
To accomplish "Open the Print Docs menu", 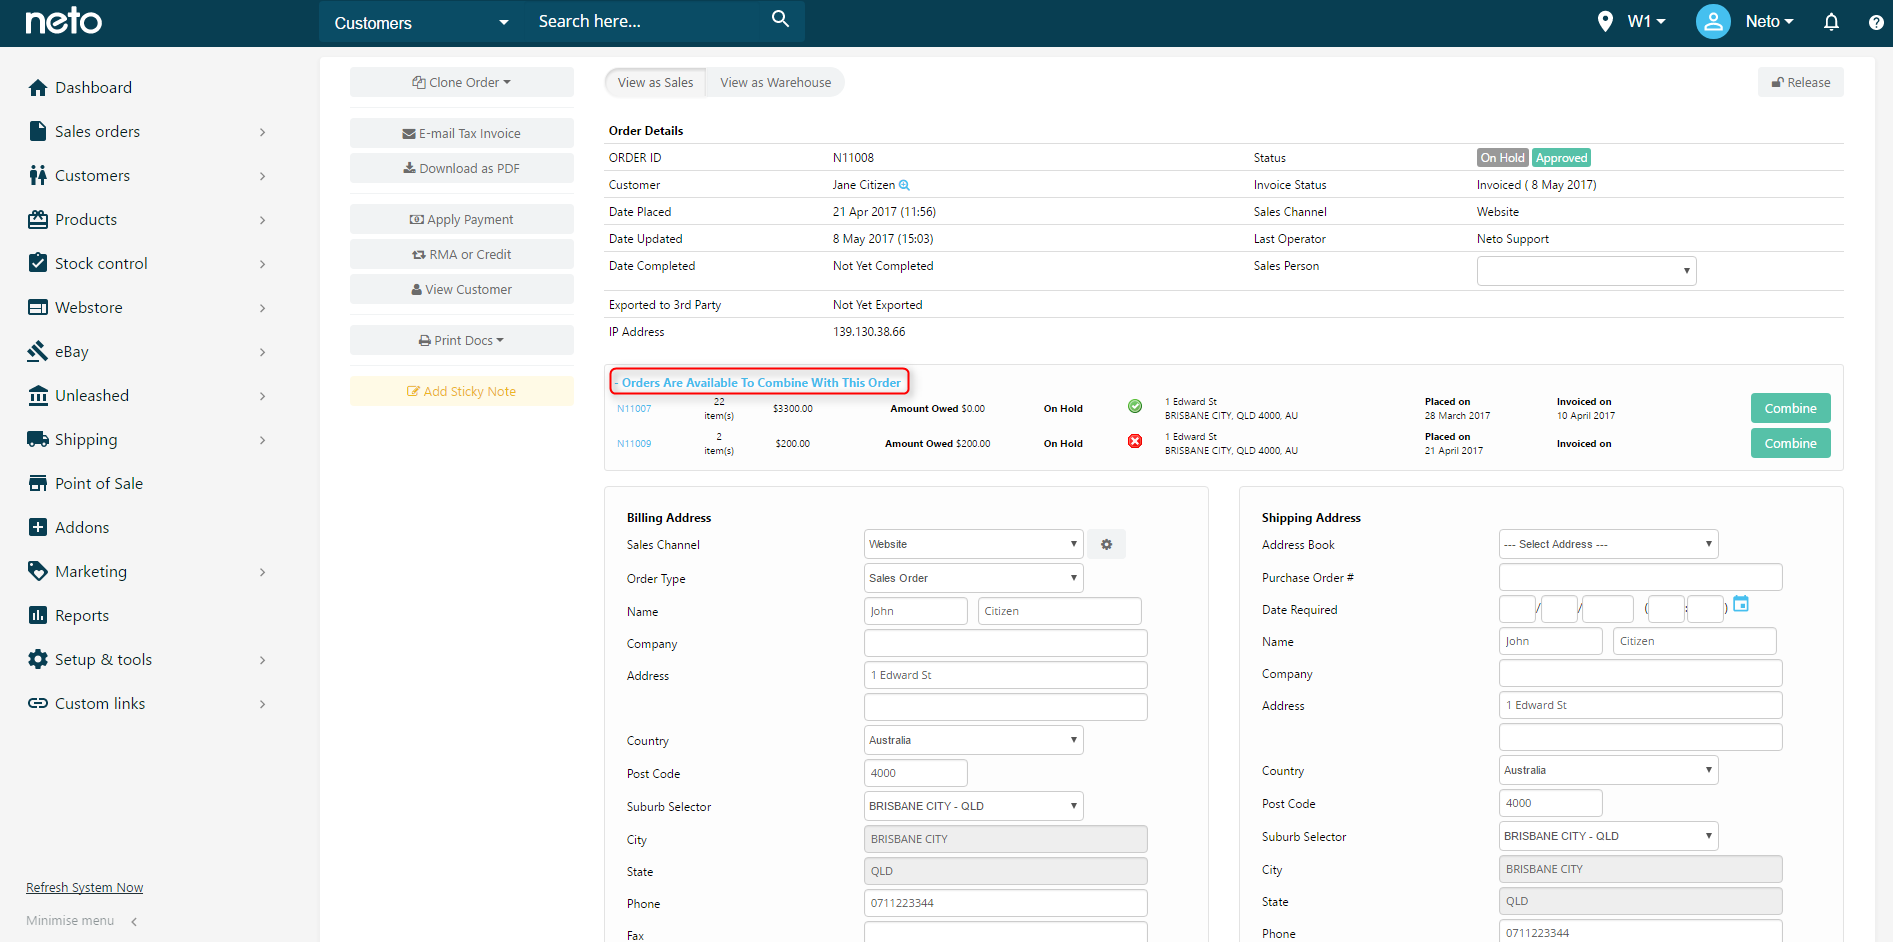I will coord(461,340).
